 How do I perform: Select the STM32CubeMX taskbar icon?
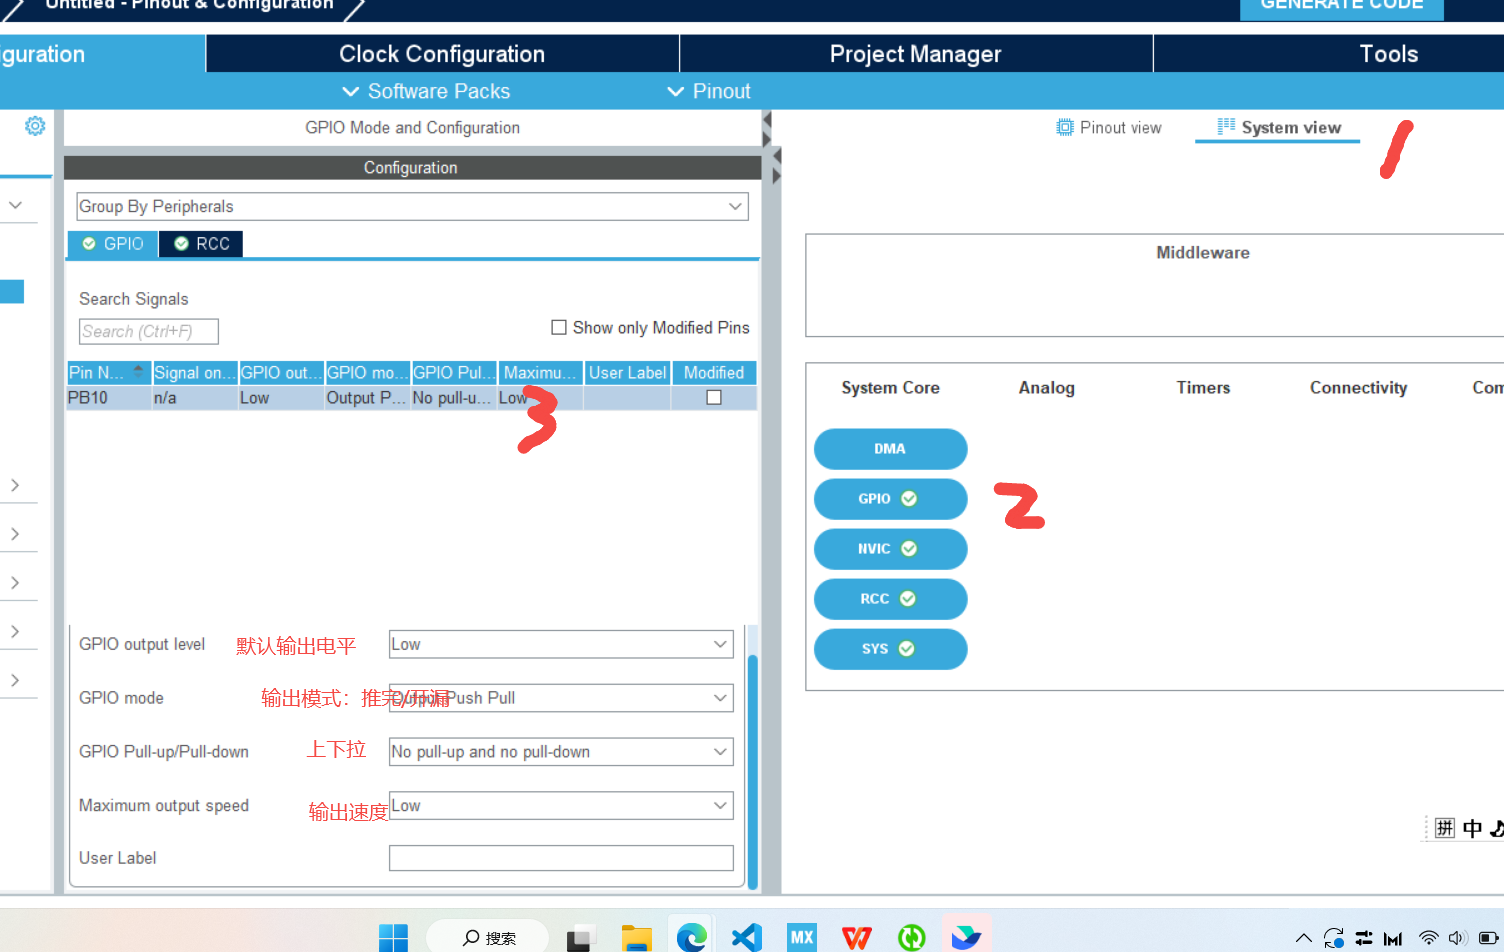(x=802, y=937)
